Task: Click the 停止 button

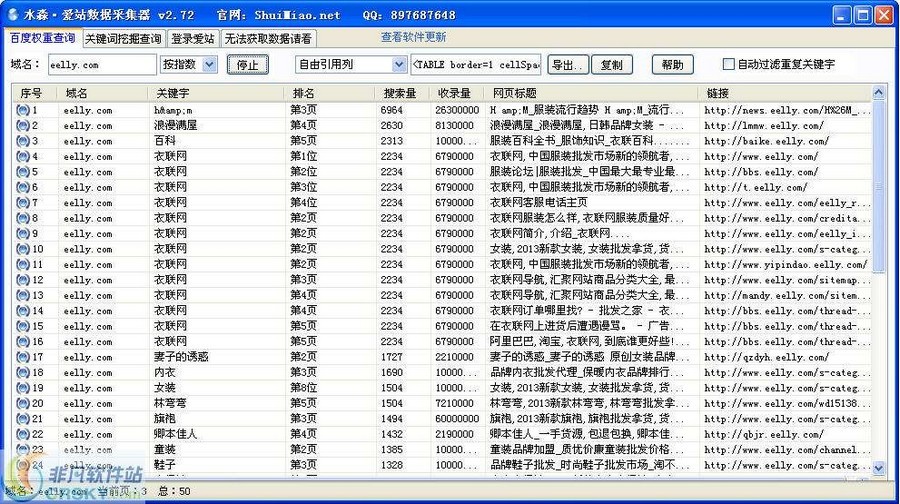Action: point(247,65)
